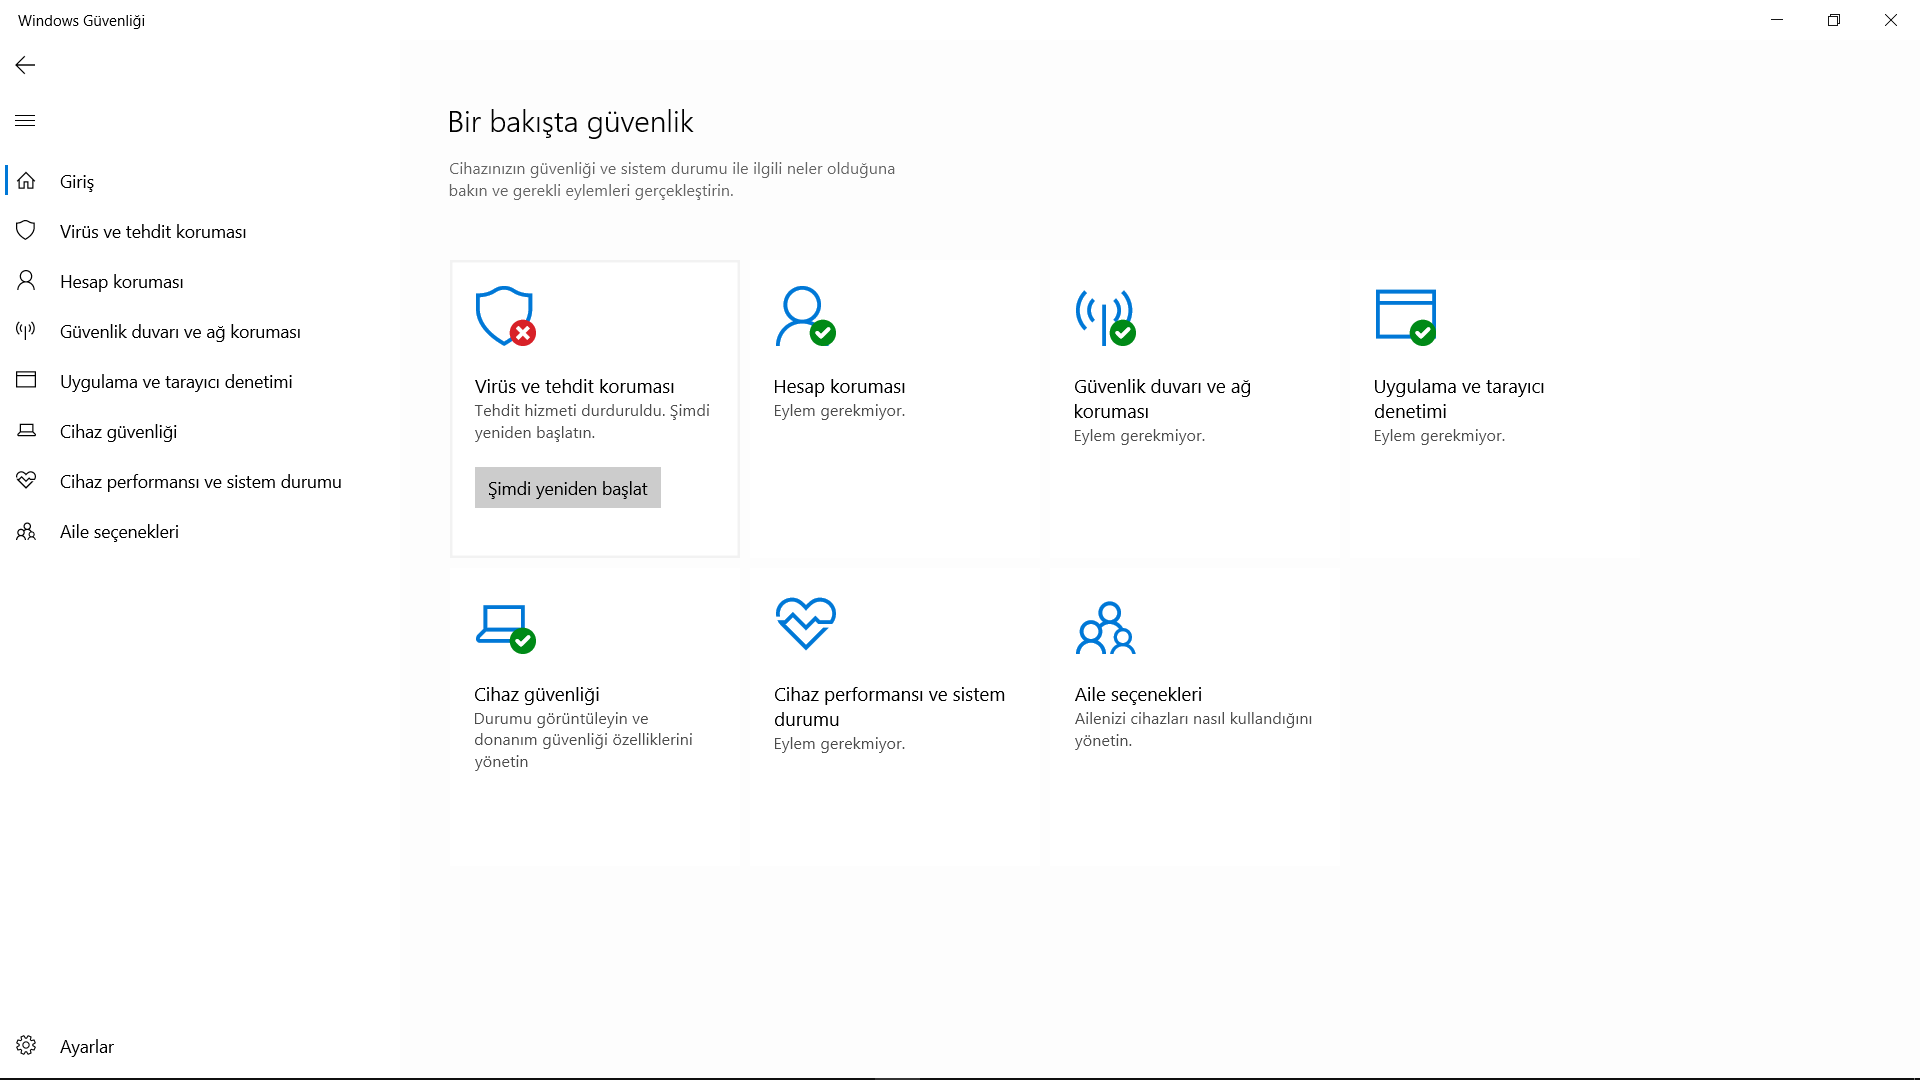Minimize the Windows Güvenliği window
Screen dimensions: 1920x1080
tap(1777, 20)
